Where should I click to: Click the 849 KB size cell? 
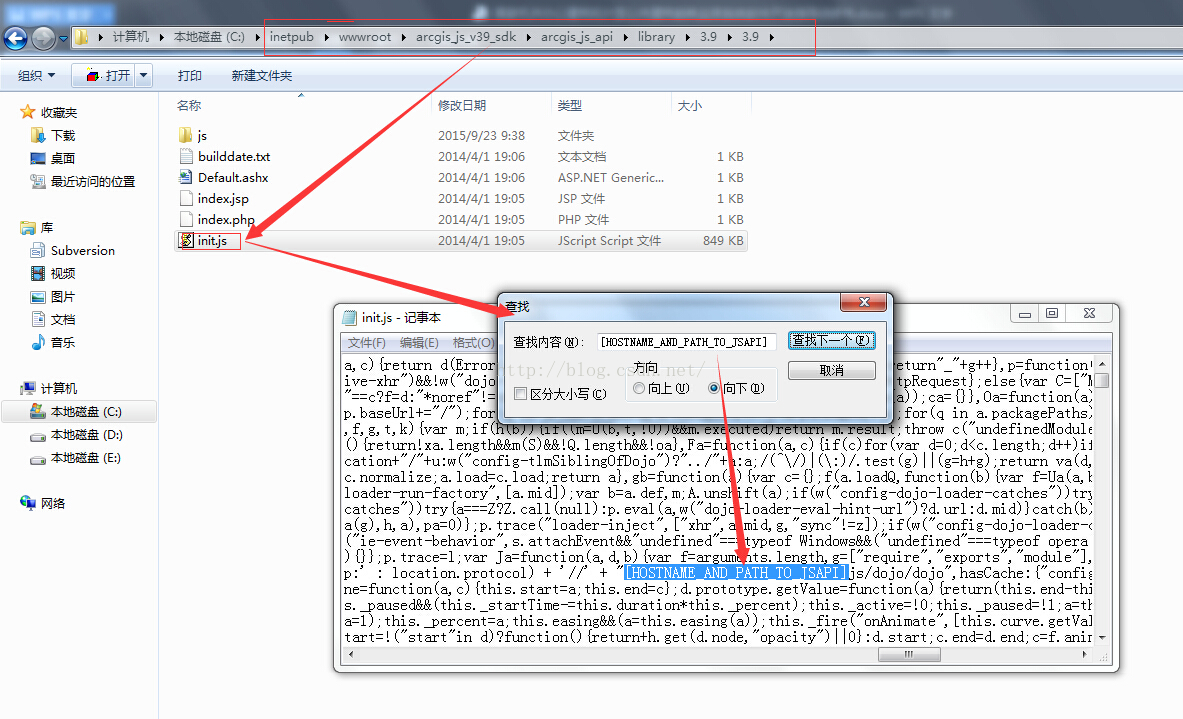tap(723, 241)
